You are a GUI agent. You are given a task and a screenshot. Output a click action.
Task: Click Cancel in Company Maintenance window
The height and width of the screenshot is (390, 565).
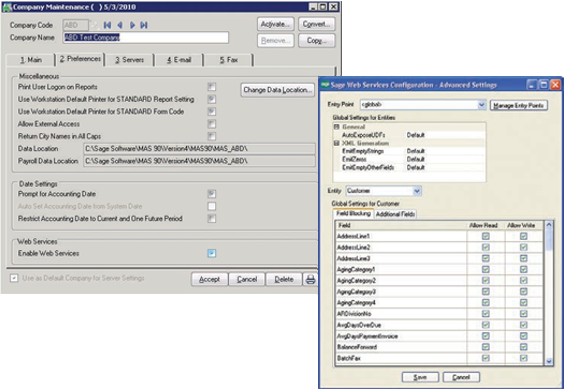[247, 279]
